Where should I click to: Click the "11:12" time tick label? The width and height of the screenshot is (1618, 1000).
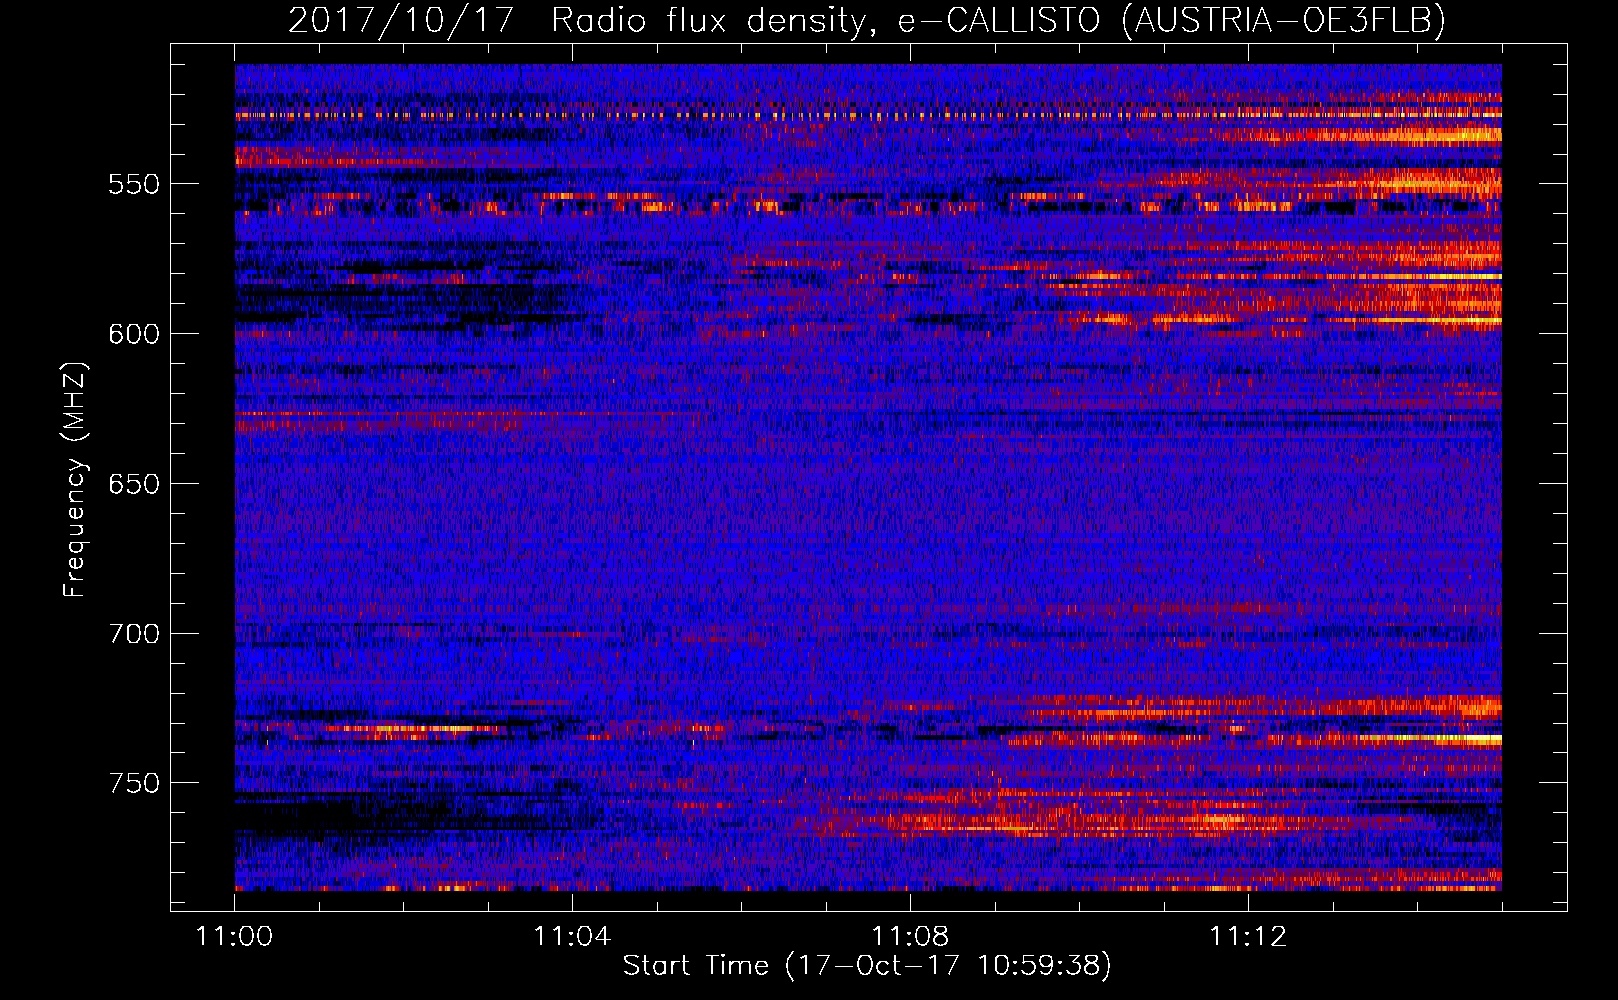(x=1248, y=936)
